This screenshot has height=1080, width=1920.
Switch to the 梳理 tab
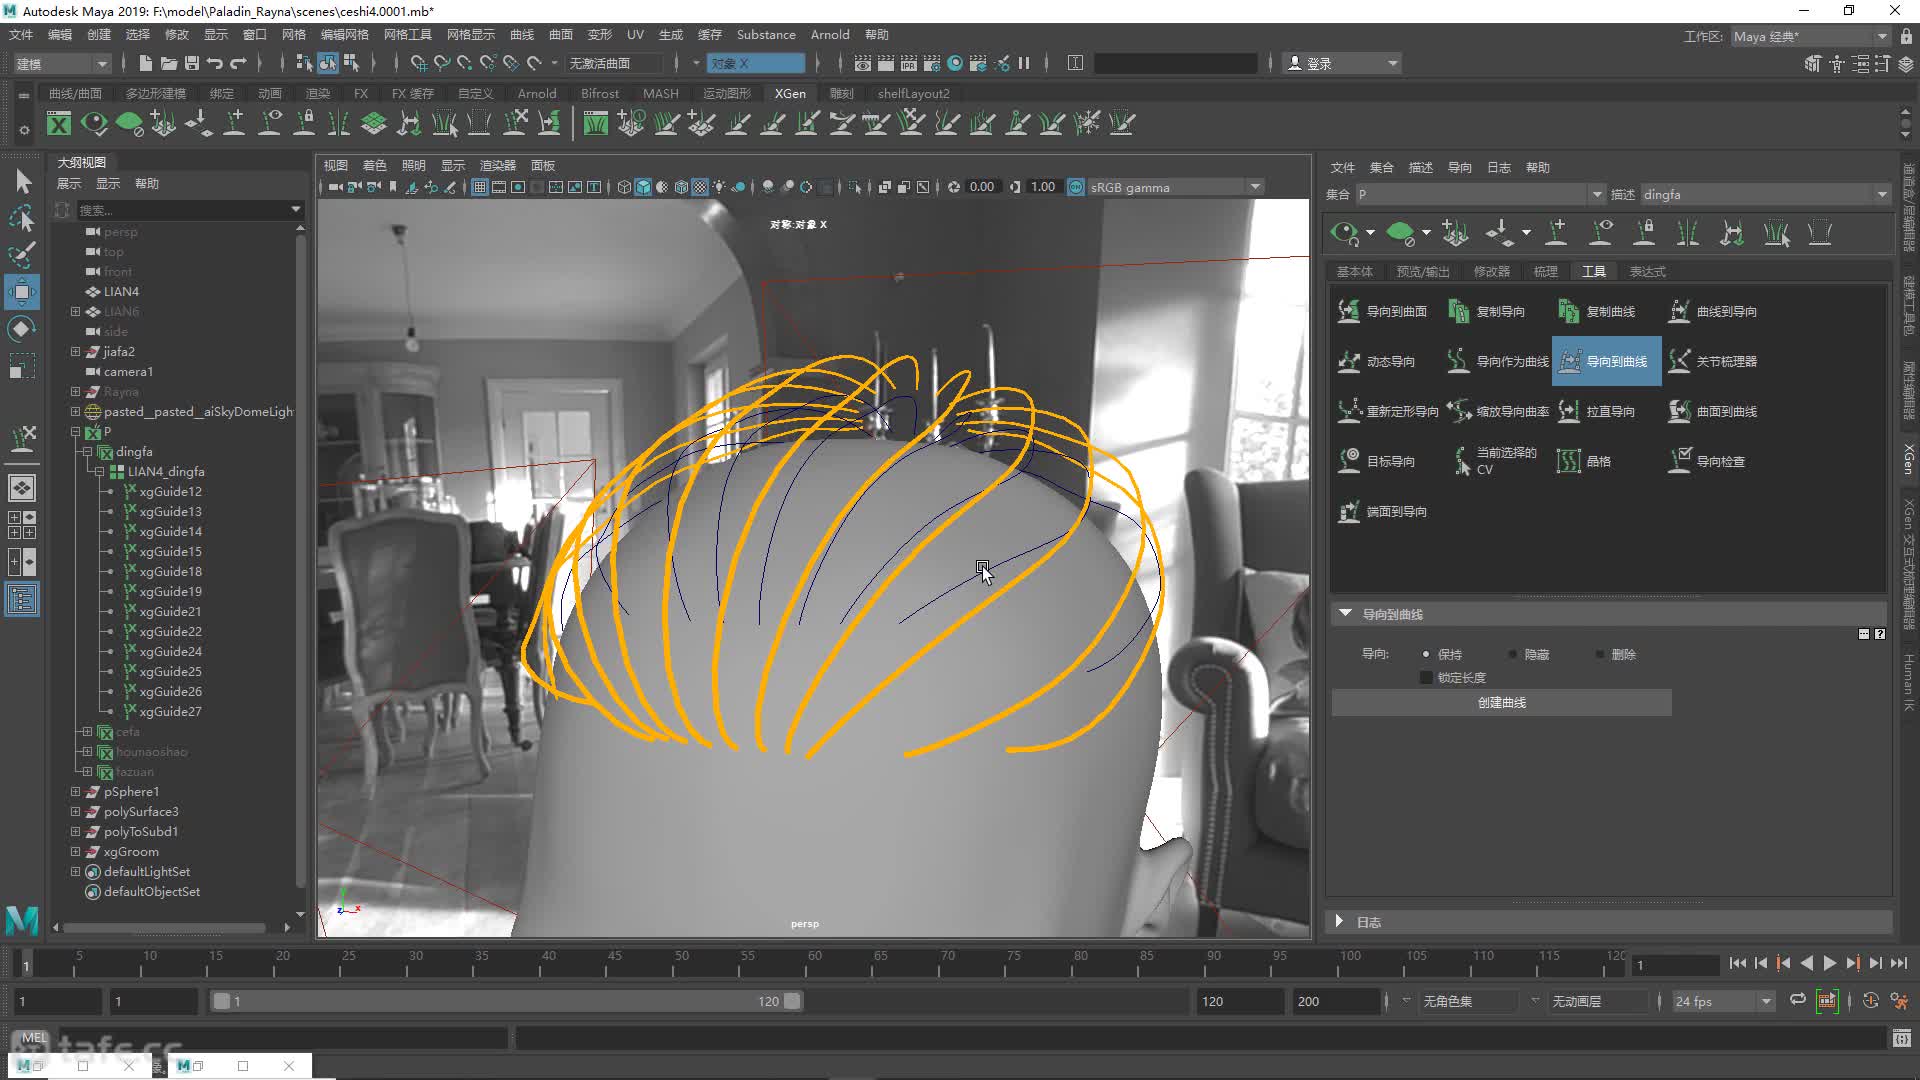coord(1546,271)
